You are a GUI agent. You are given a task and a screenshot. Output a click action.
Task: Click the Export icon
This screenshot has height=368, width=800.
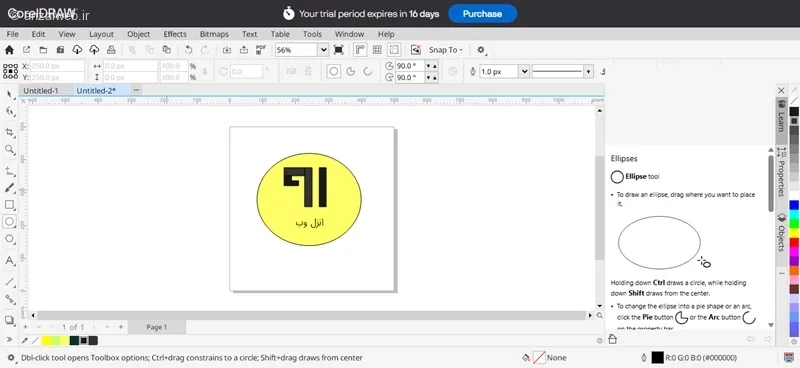click(x=244, y=50)
